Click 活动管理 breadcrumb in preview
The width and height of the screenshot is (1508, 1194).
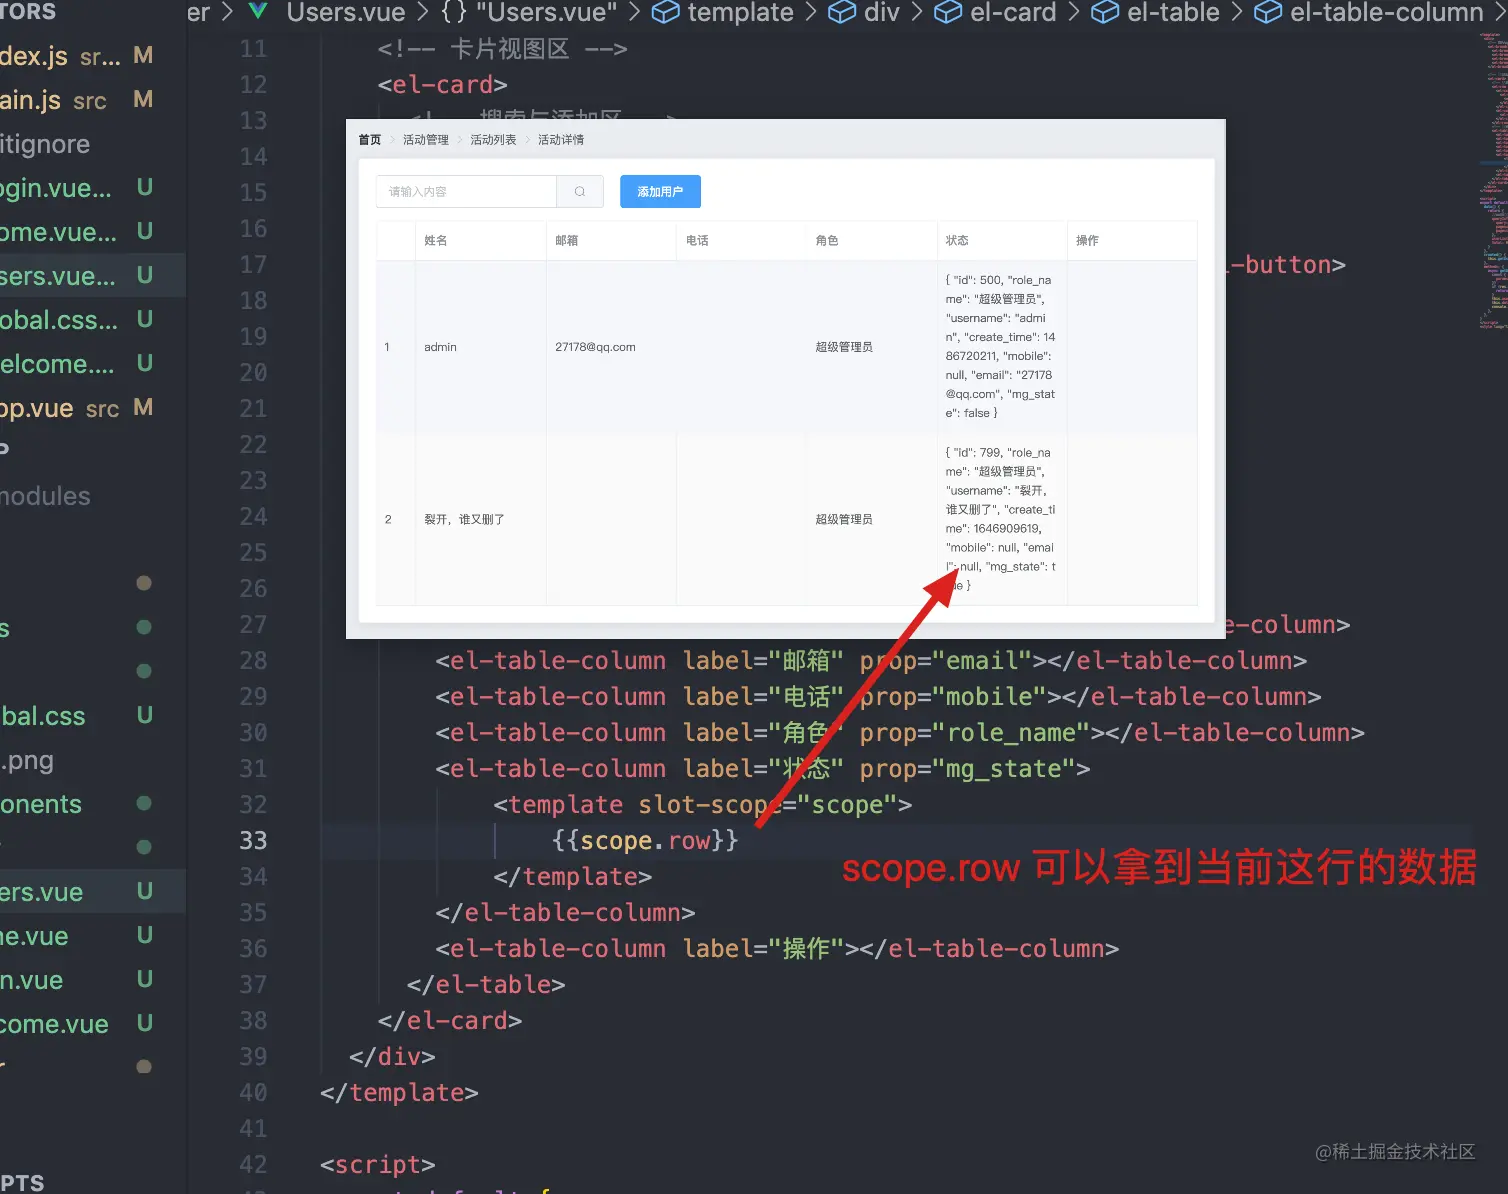[x=426, y=140]
